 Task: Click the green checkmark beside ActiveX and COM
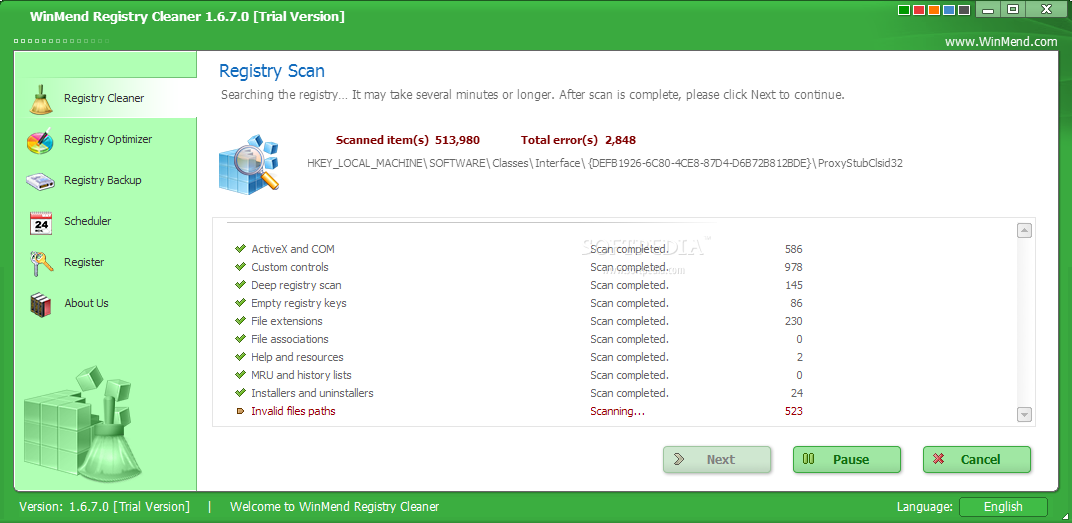pyautogui.click(x=240, y=249)
